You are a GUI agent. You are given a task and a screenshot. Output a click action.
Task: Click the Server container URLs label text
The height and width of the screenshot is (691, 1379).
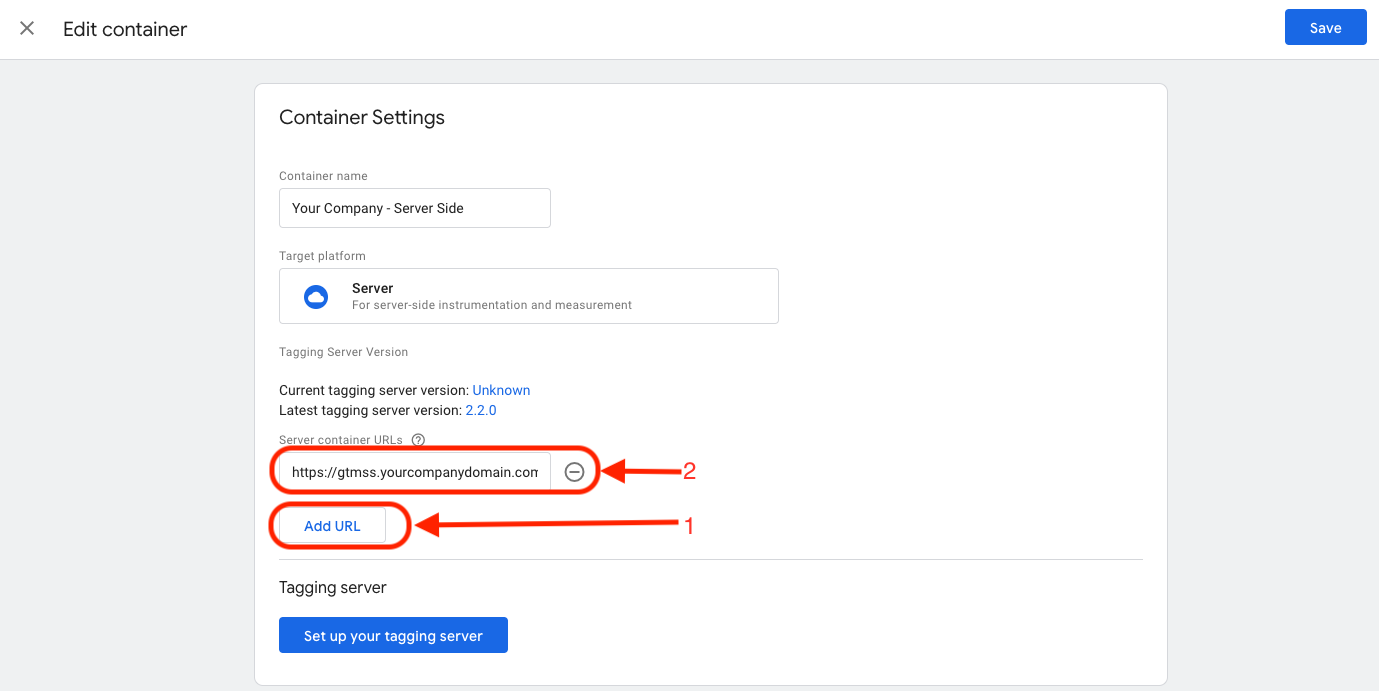coord(341,440)
